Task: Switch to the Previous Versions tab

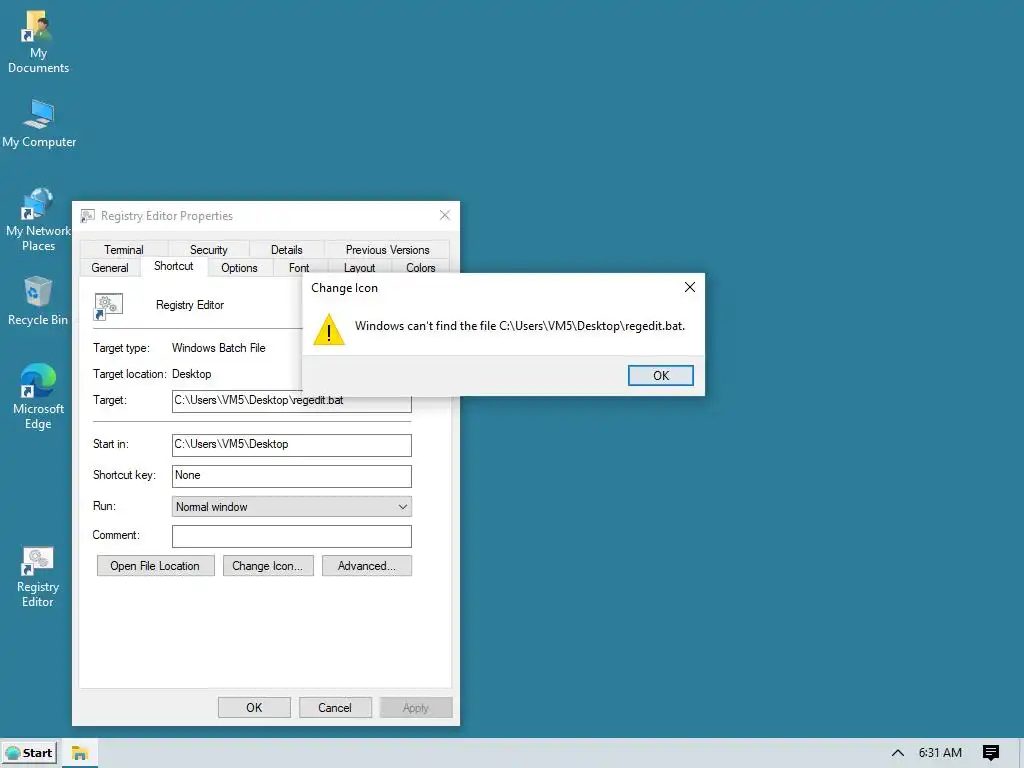Action: pyautogui.click(x=387, y=249)
